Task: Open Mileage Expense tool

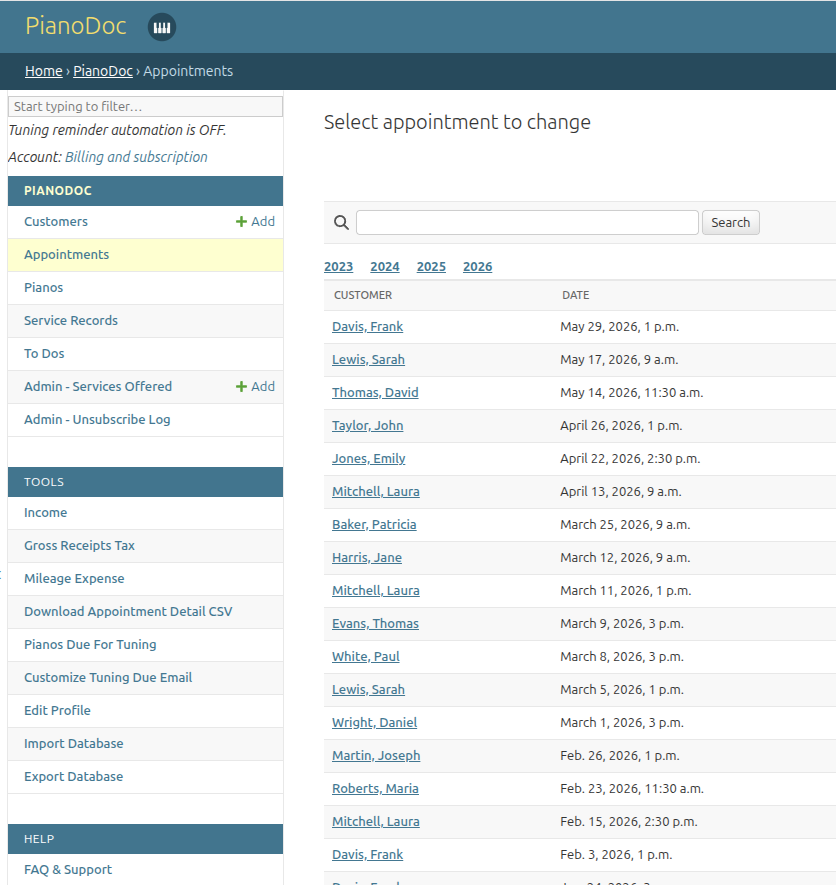Action: point(75,579)
